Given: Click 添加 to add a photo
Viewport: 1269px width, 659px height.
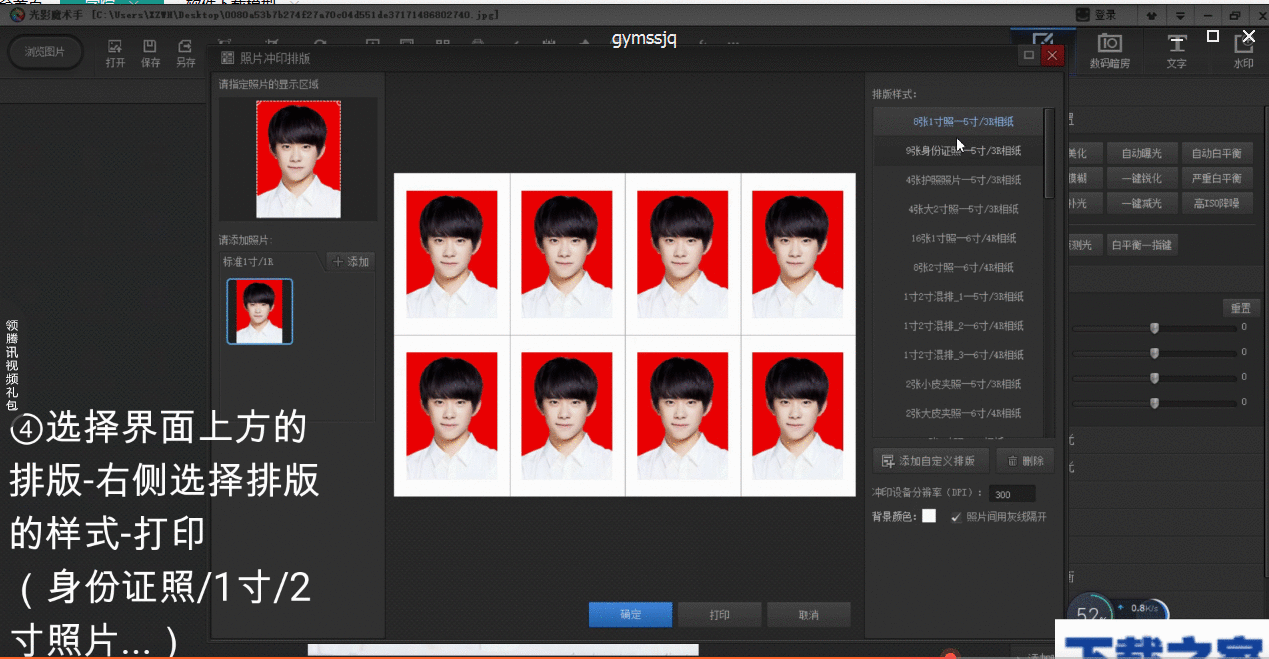Looking at the screenshot, I should pos(351,262).
